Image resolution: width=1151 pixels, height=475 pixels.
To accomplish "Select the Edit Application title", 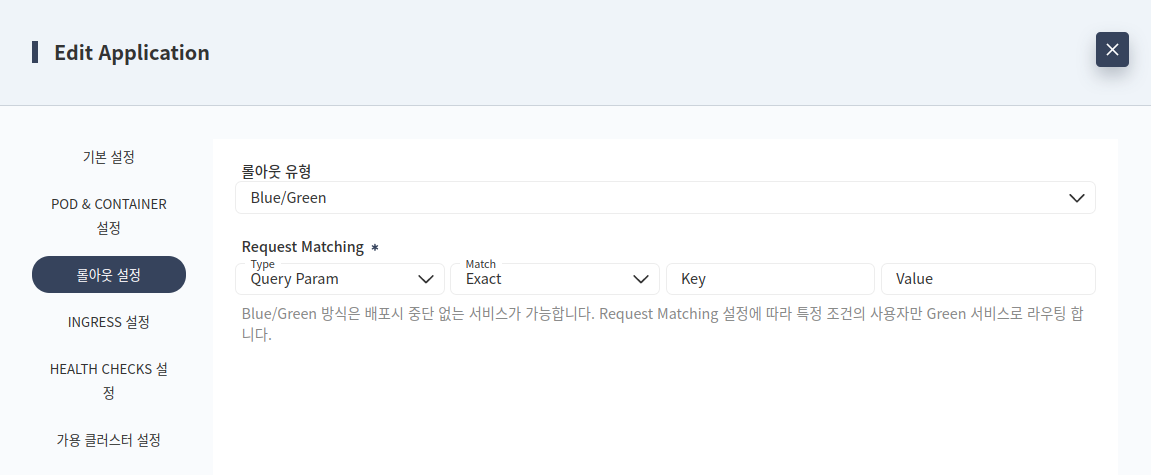I will coord(131,53).
